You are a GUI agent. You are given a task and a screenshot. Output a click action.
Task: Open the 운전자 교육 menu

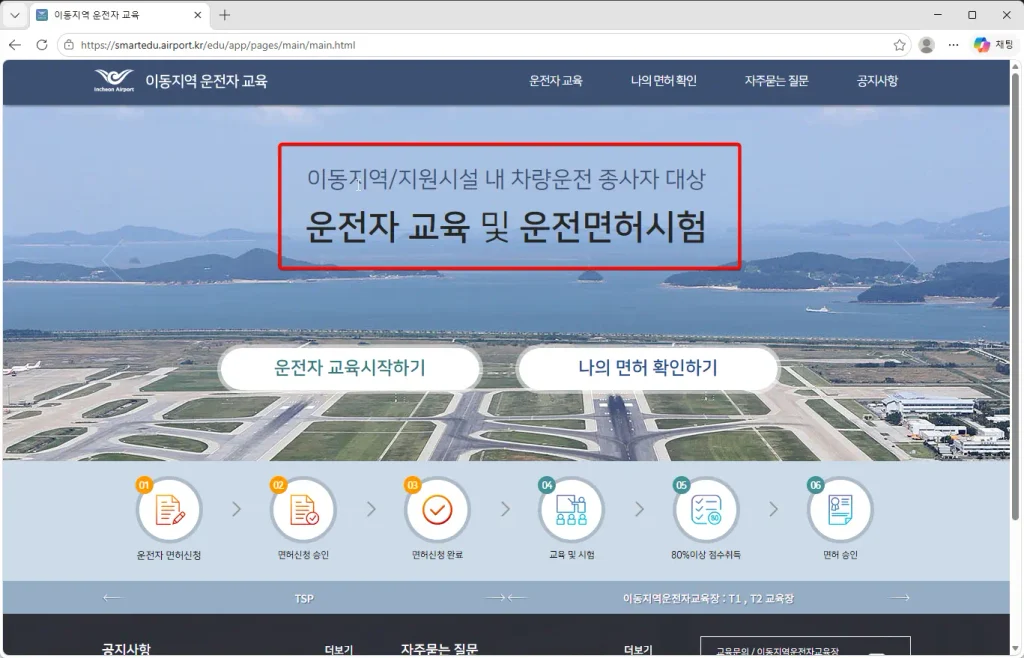(x=556, y=81)
